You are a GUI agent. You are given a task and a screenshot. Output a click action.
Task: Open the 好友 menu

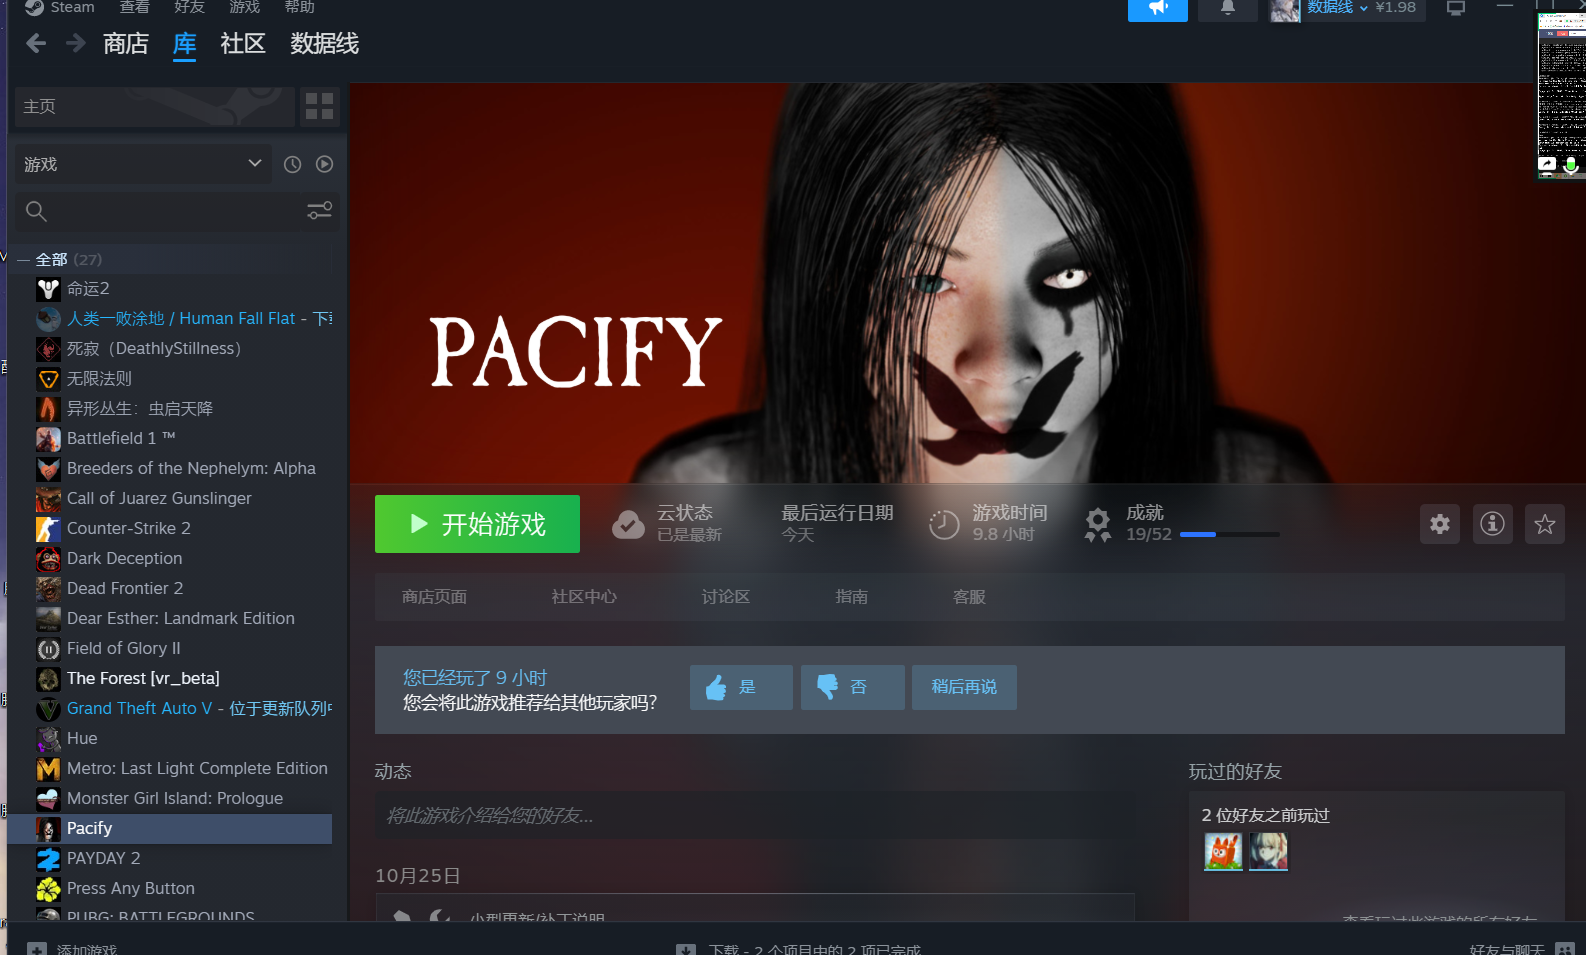pyautogui.click(x=189, y=7)
